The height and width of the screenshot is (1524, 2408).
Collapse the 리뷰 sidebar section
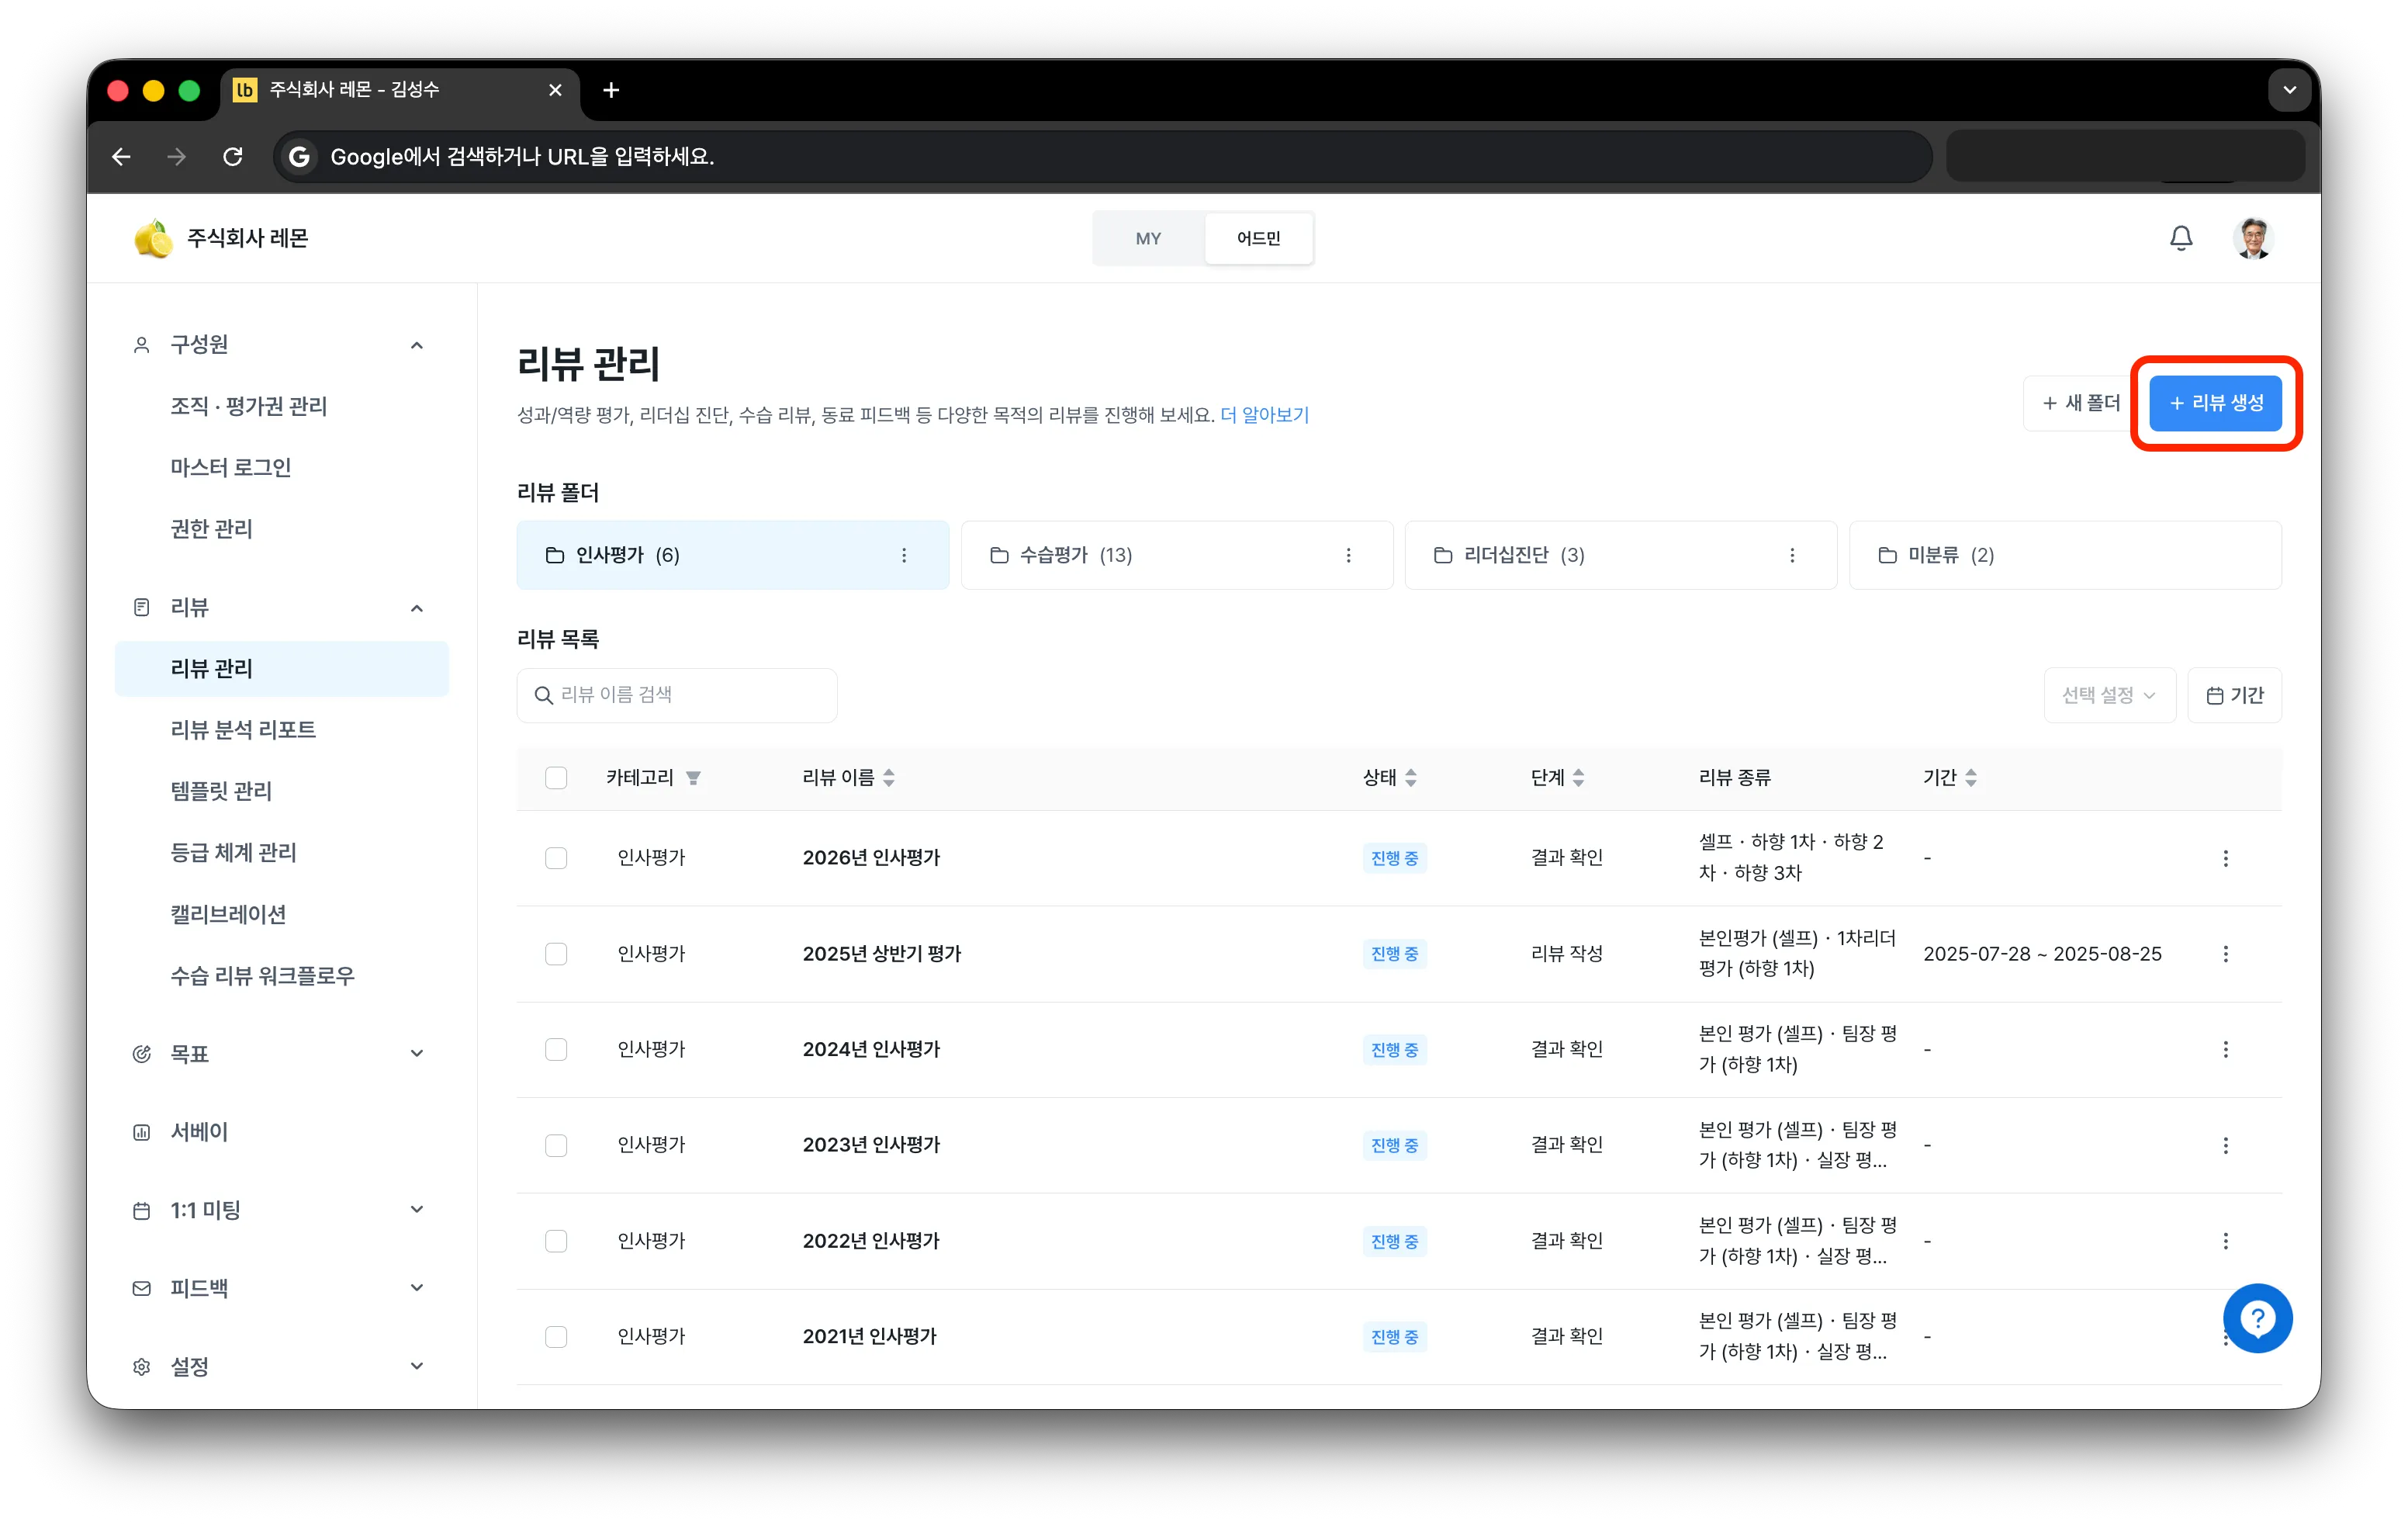(x=417, y=608)
